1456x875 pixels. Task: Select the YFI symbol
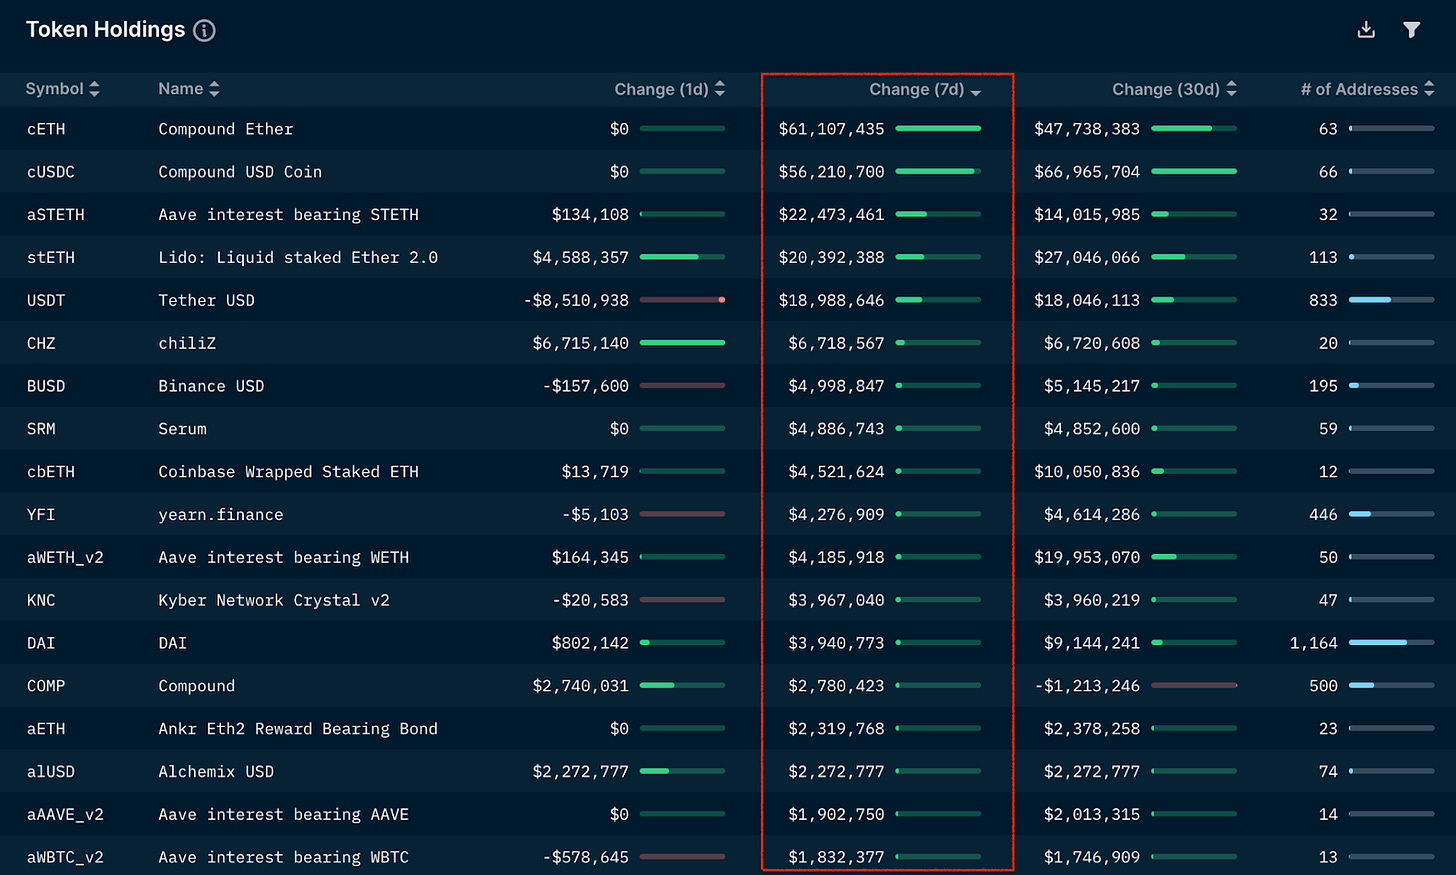[41, 515]
